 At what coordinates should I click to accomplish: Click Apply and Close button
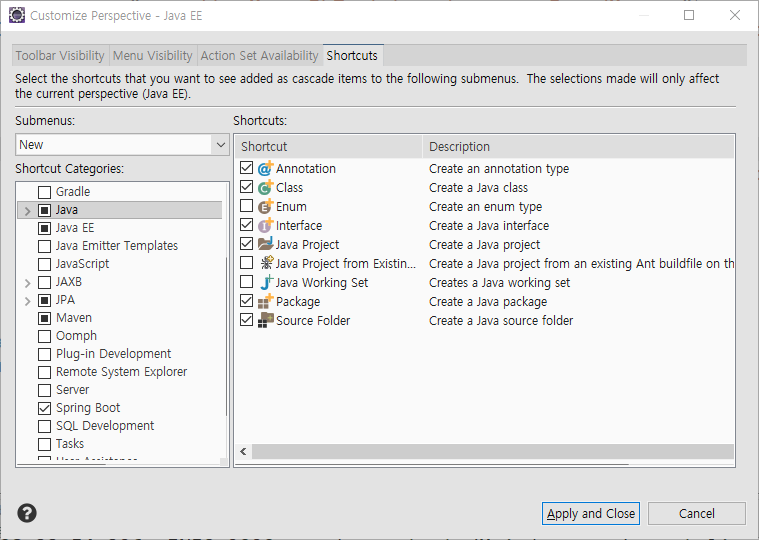[591, 513]
